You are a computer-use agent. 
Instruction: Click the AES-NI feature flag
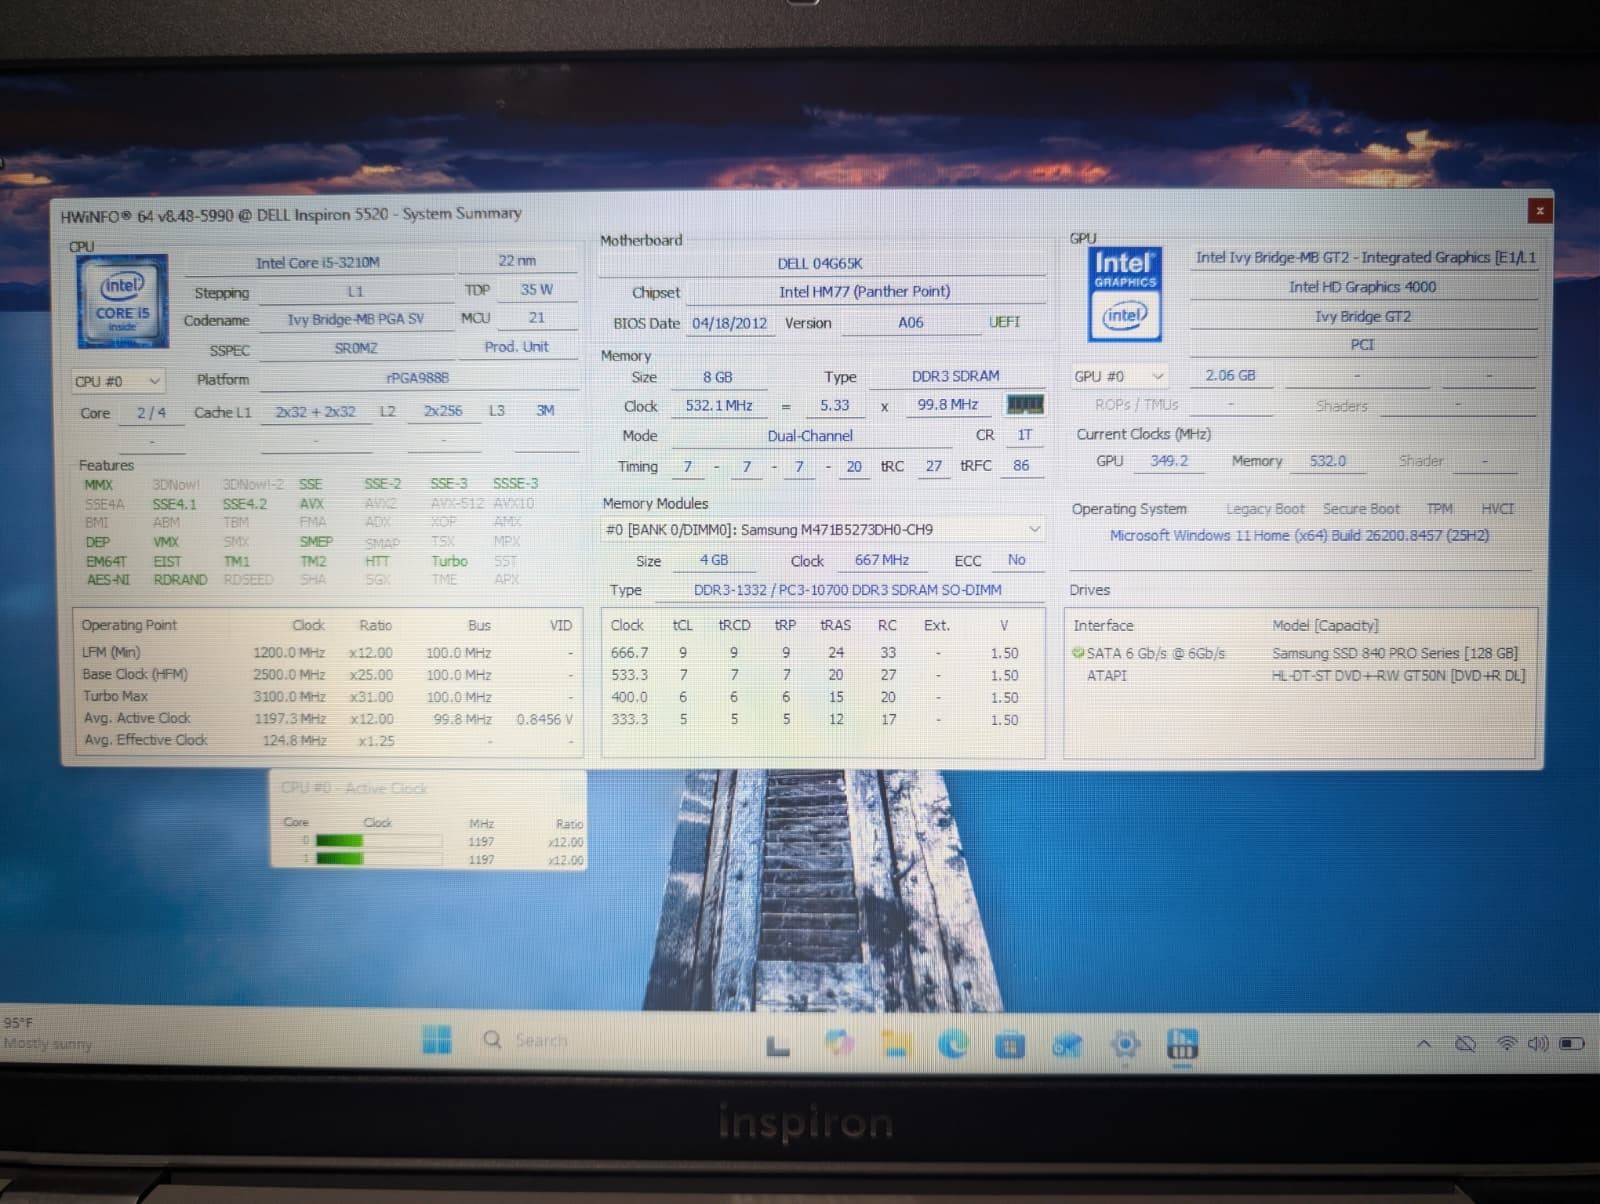[108, 580]
